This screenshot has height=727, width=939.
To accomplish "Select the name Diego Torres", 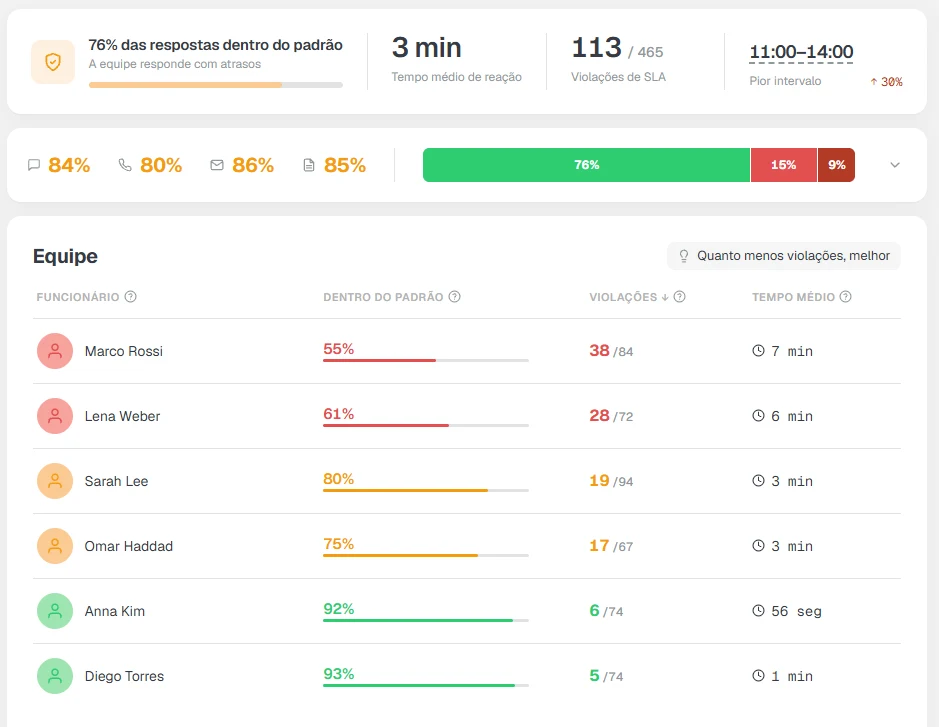I will [124, 676].
